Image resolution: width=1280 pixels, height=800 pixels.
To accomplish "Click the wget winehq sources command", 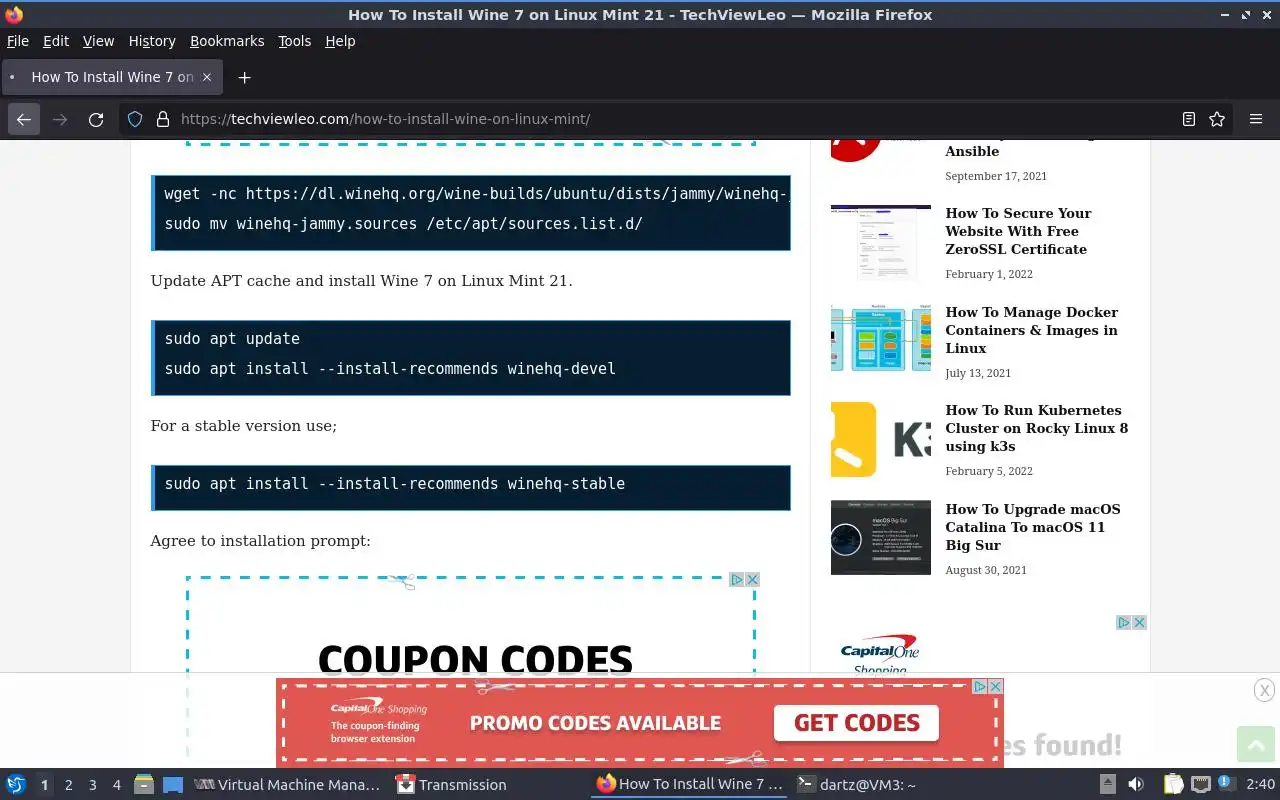I will [476, 194].
